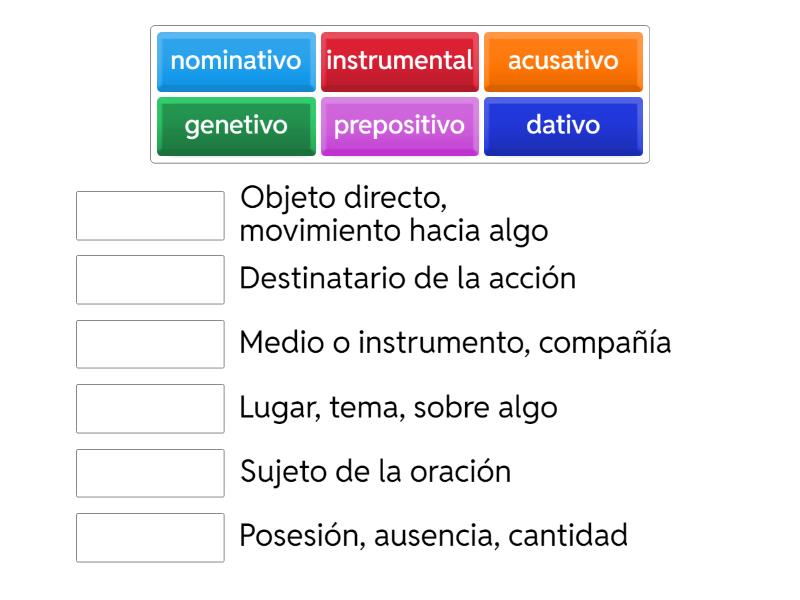Click the 'Destinatario de la acción' definition text

coord(407,278)
